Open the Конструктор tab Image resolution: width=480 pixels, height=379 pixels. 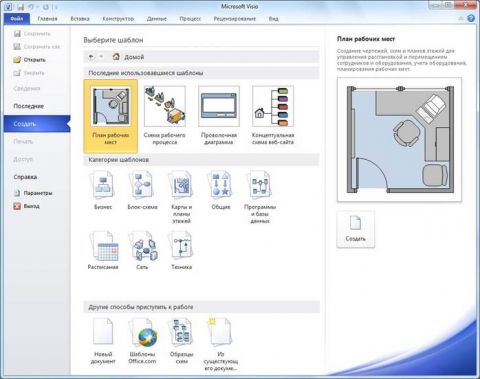point(118,19)
